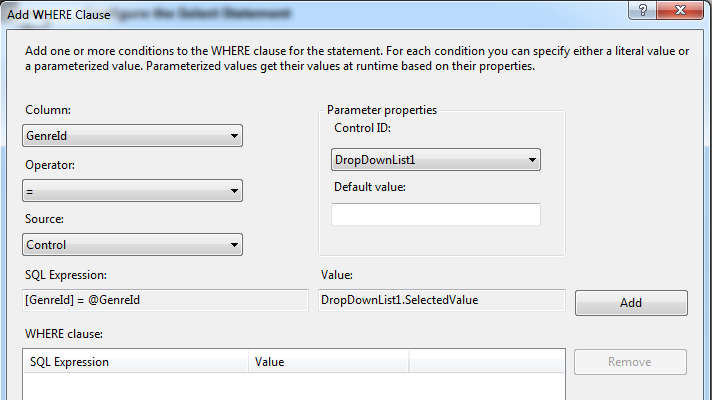
Task: Click the Help question mark button
Action: 637,11
